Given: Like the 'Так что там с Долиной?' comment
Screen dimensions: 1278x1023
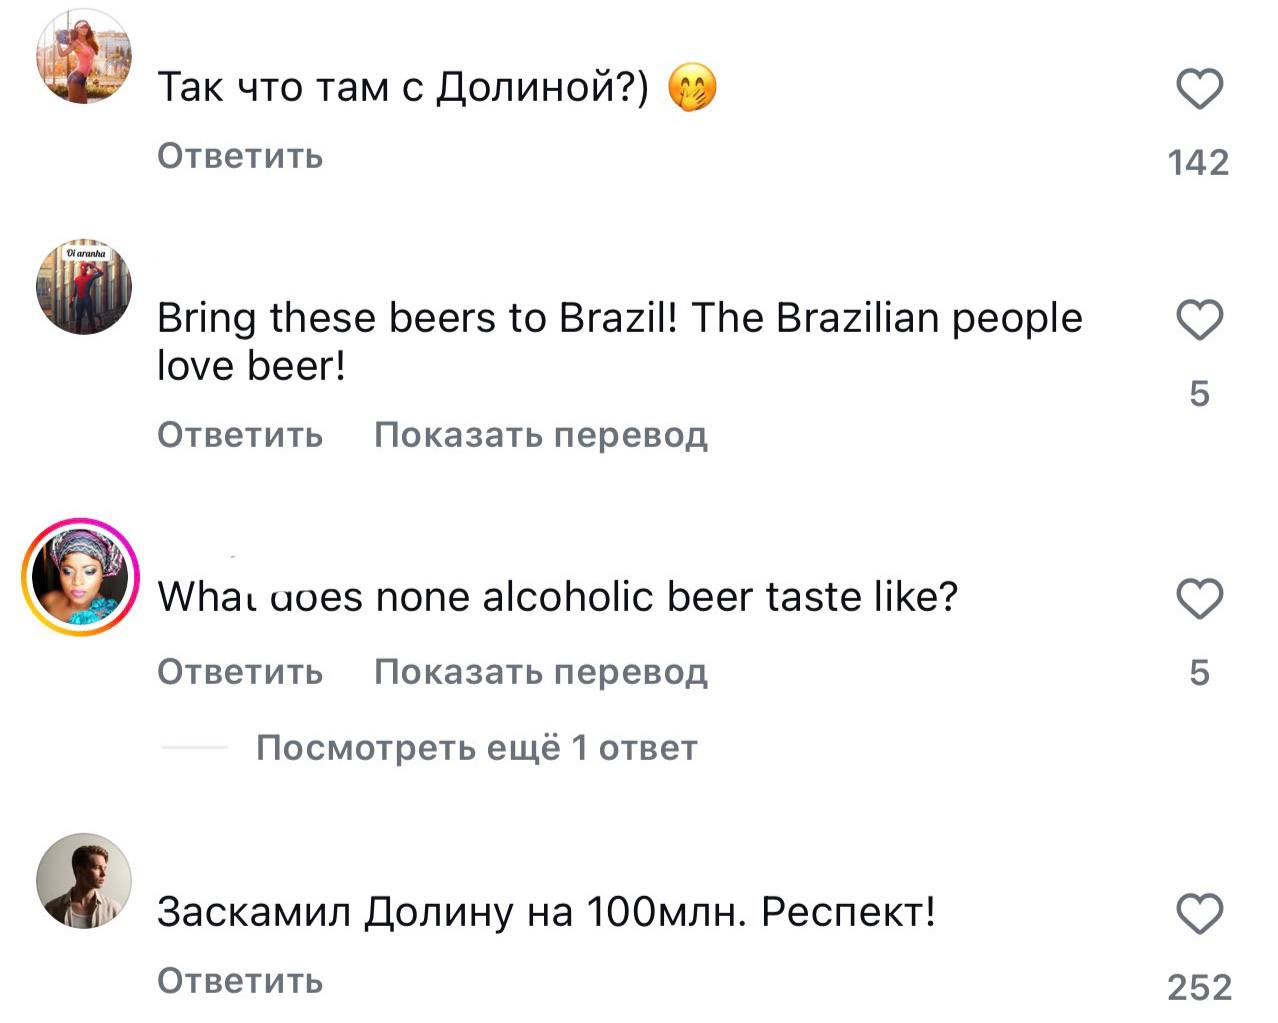Looking at the screenshot, I should (x=1198, y=90).
